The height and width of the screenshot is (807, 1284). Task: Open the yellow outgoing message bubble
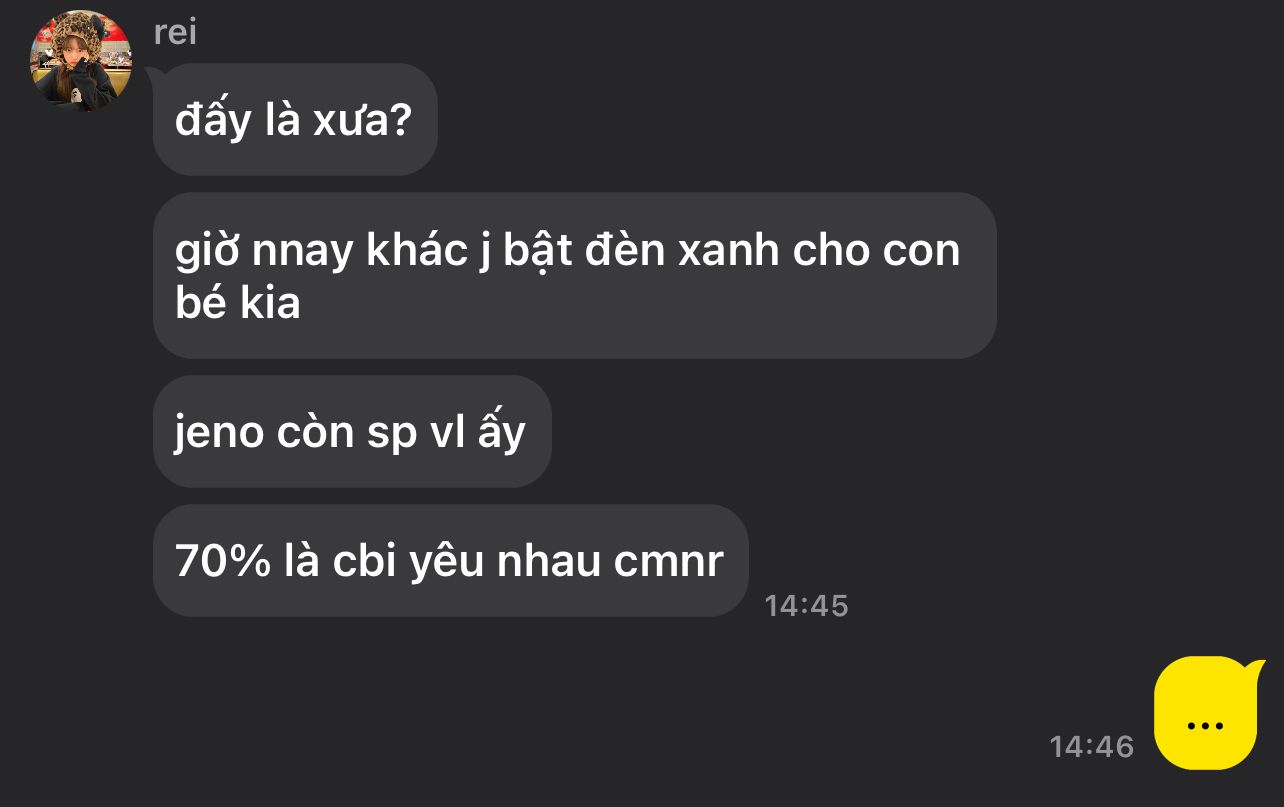click(1206, 713)
